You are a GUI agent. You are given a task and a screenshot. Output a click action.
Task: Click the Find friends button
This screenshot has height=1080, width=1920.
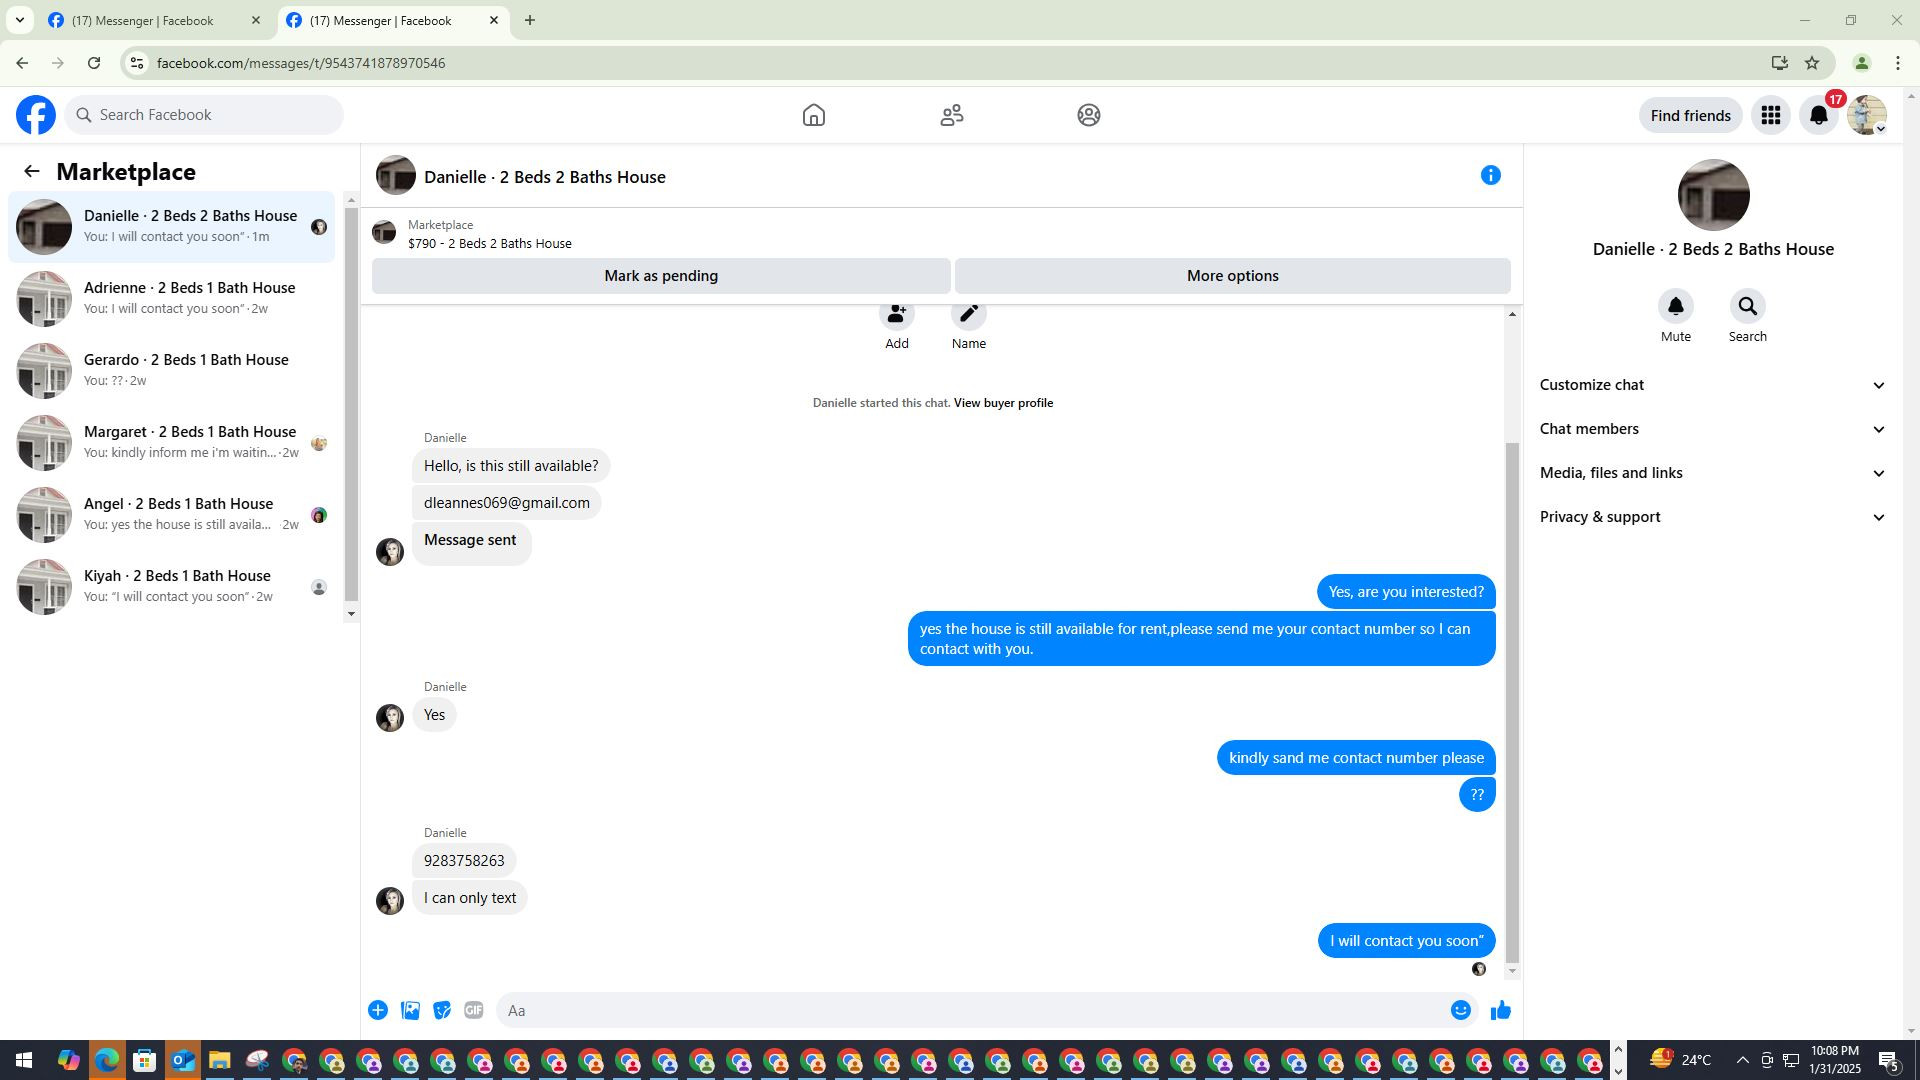pyautogui.click(x=1690, y=116)
